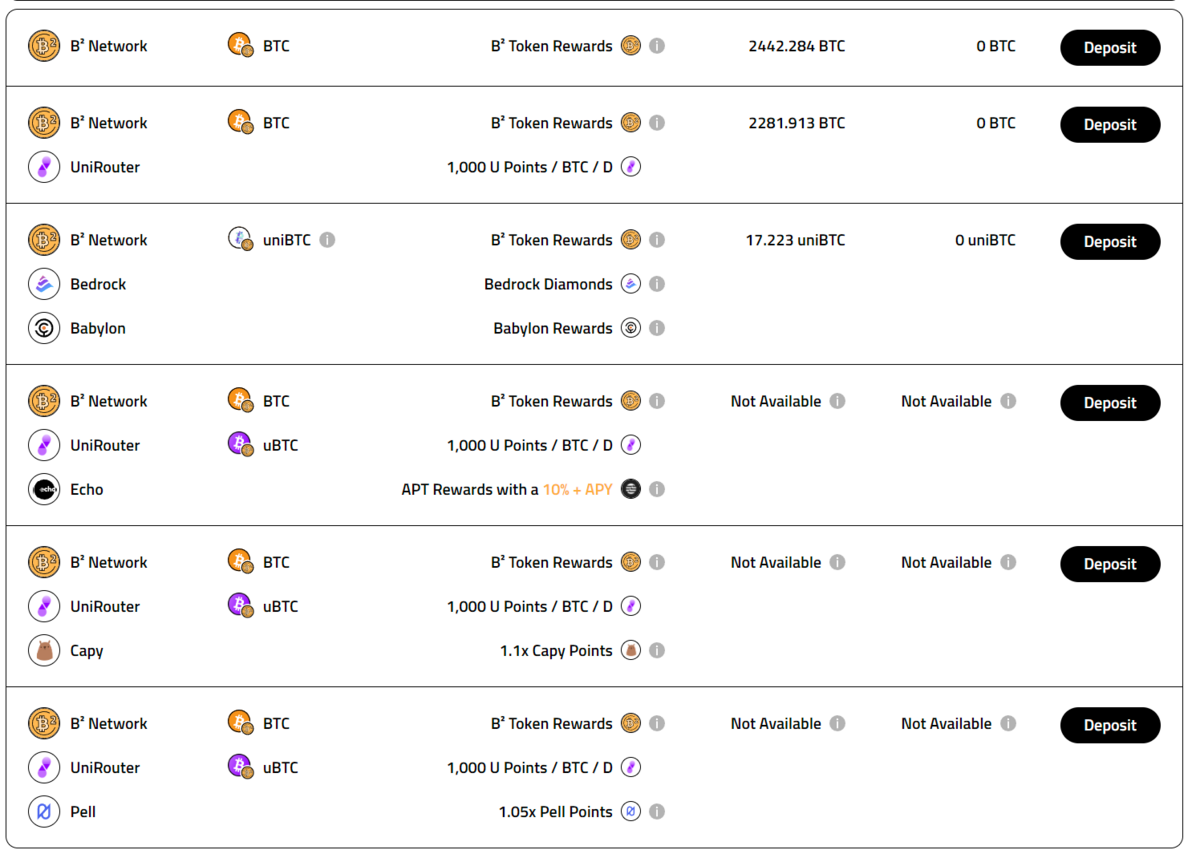
Task: Deposit into the 2281.913 BTC pool
Action: [1110, 124]
